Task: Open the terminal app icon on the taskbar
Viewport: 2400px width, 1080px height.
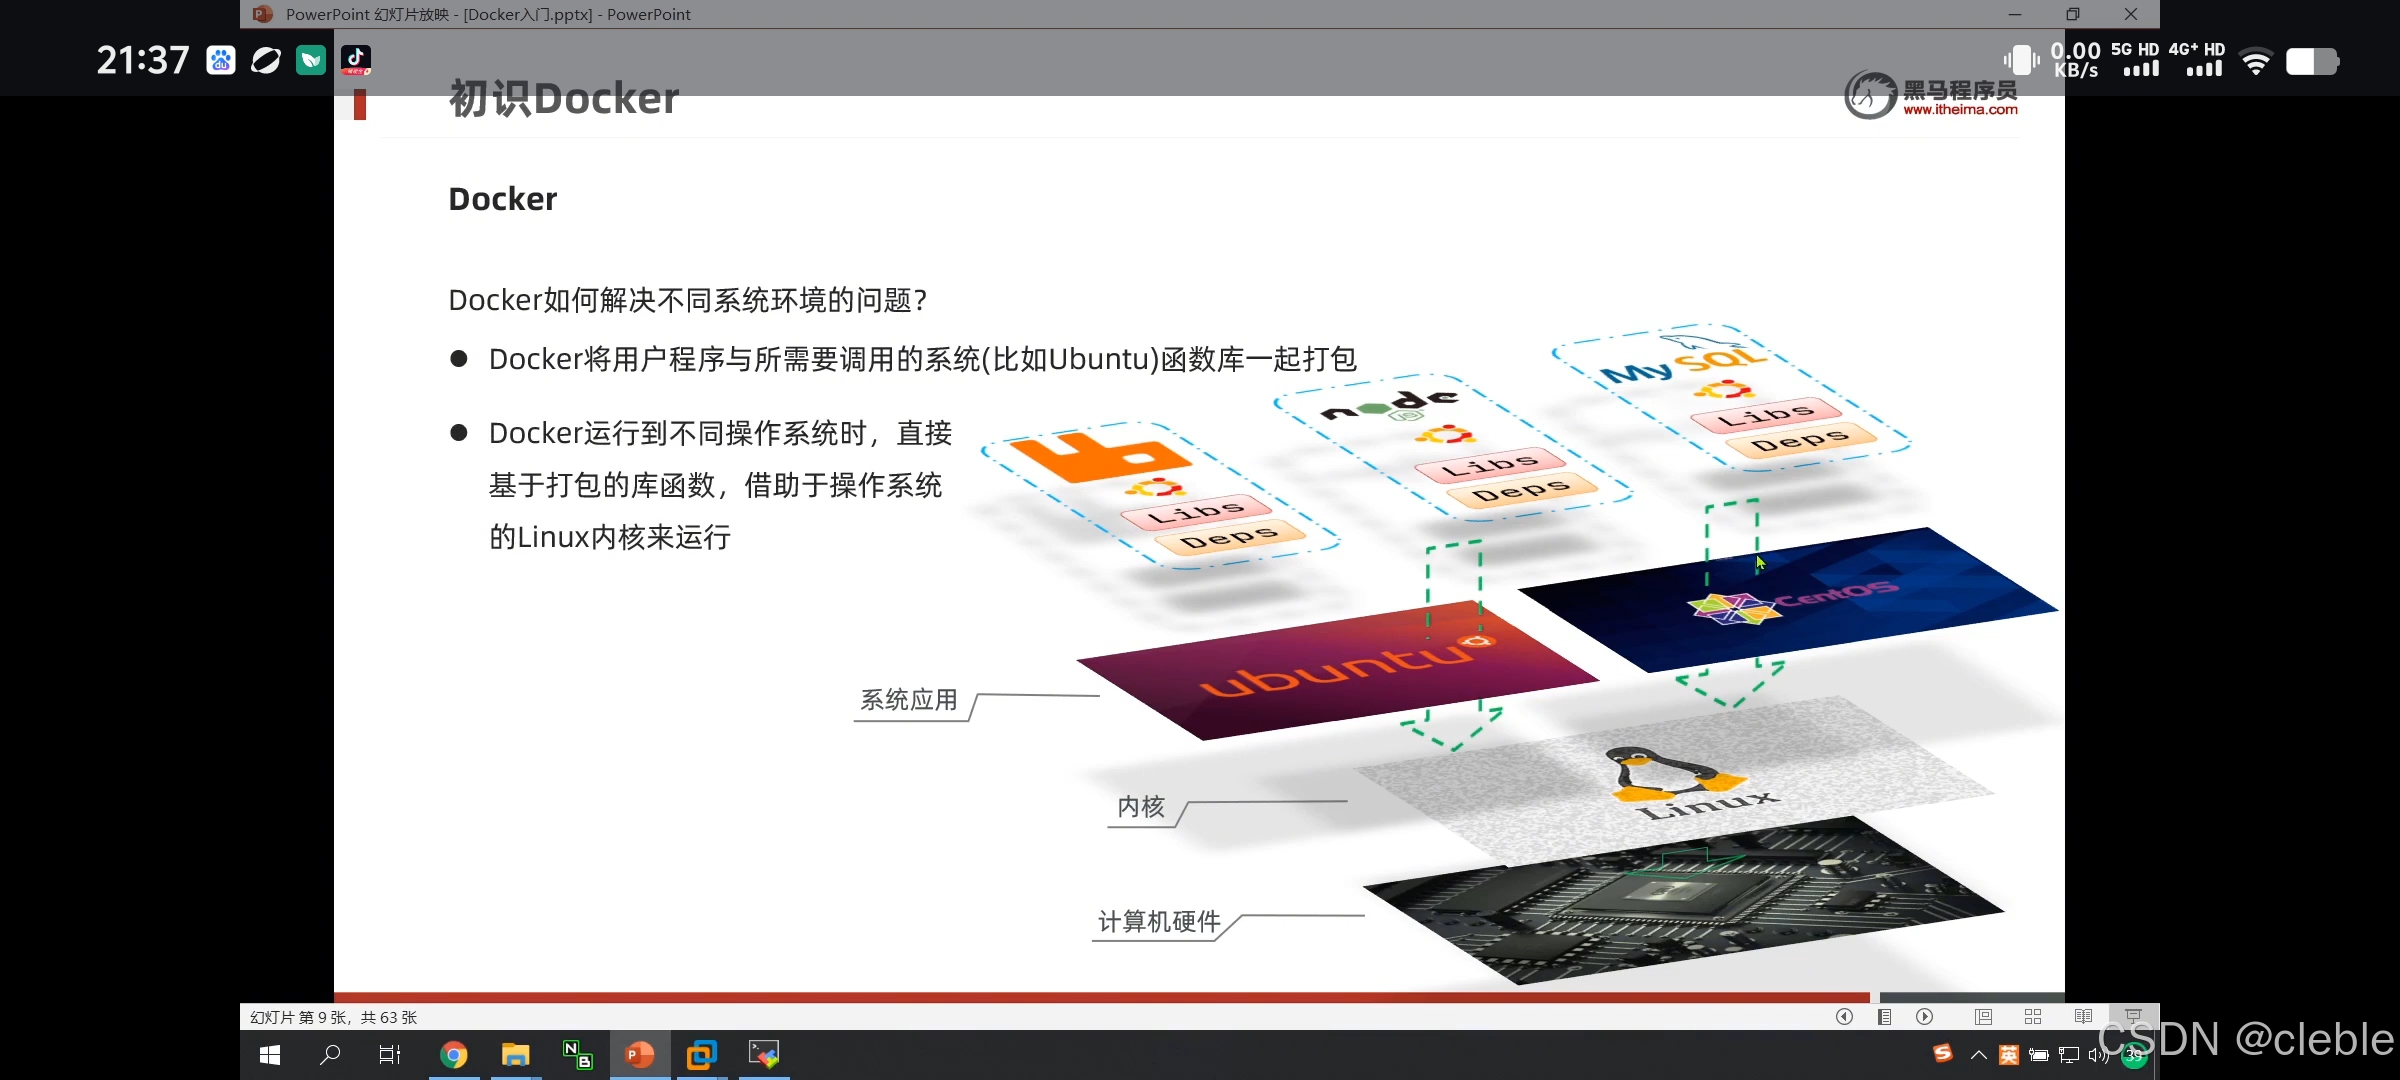Action: click(x=764, y=1055)
